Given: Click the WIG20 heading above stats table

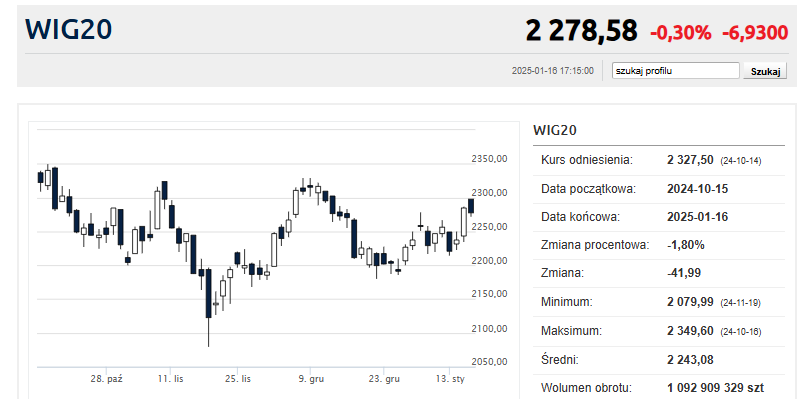Looking at the screenshot, I should pyautogui.click(x=555, y=130).
